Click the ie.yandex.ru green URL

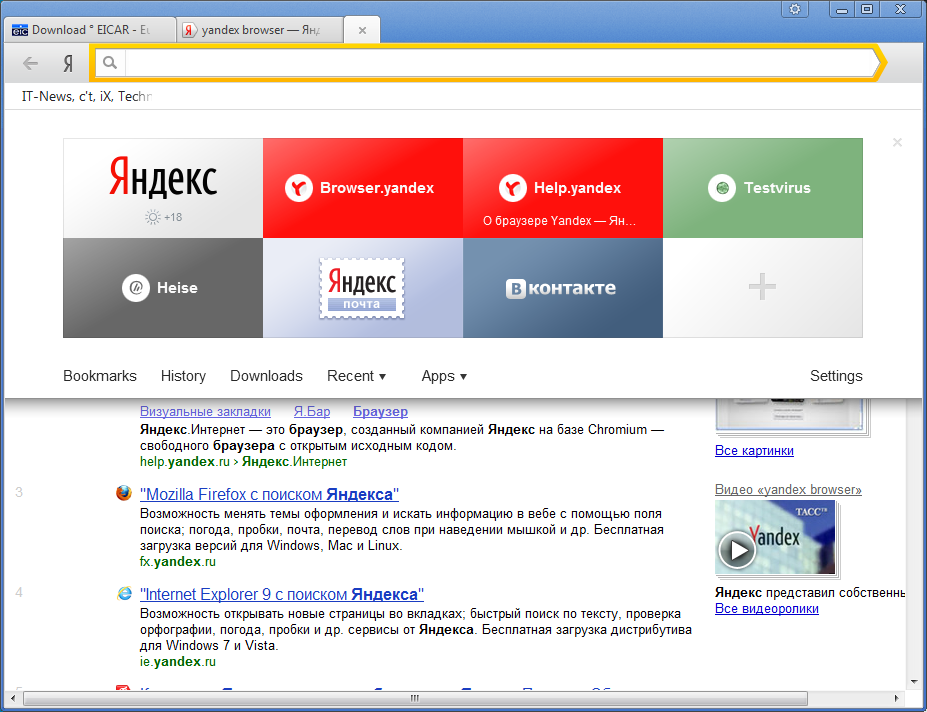click(178, 662)
